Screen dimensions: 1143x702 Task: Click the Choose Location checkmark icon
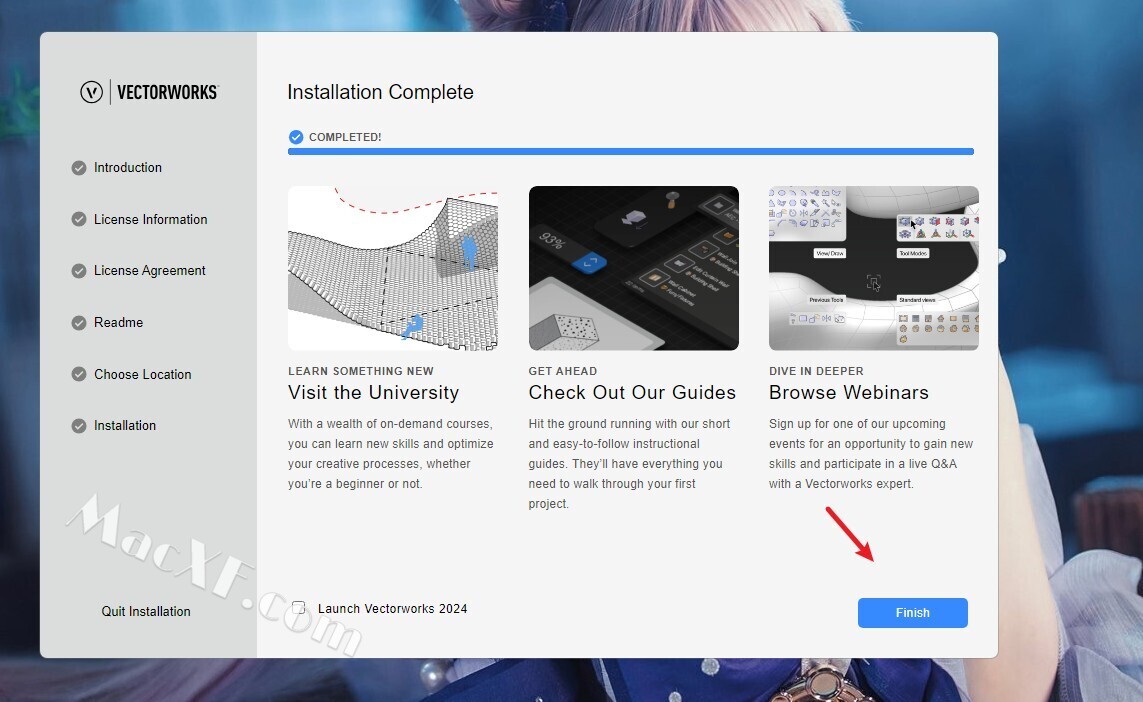click(x=79, y=374)
